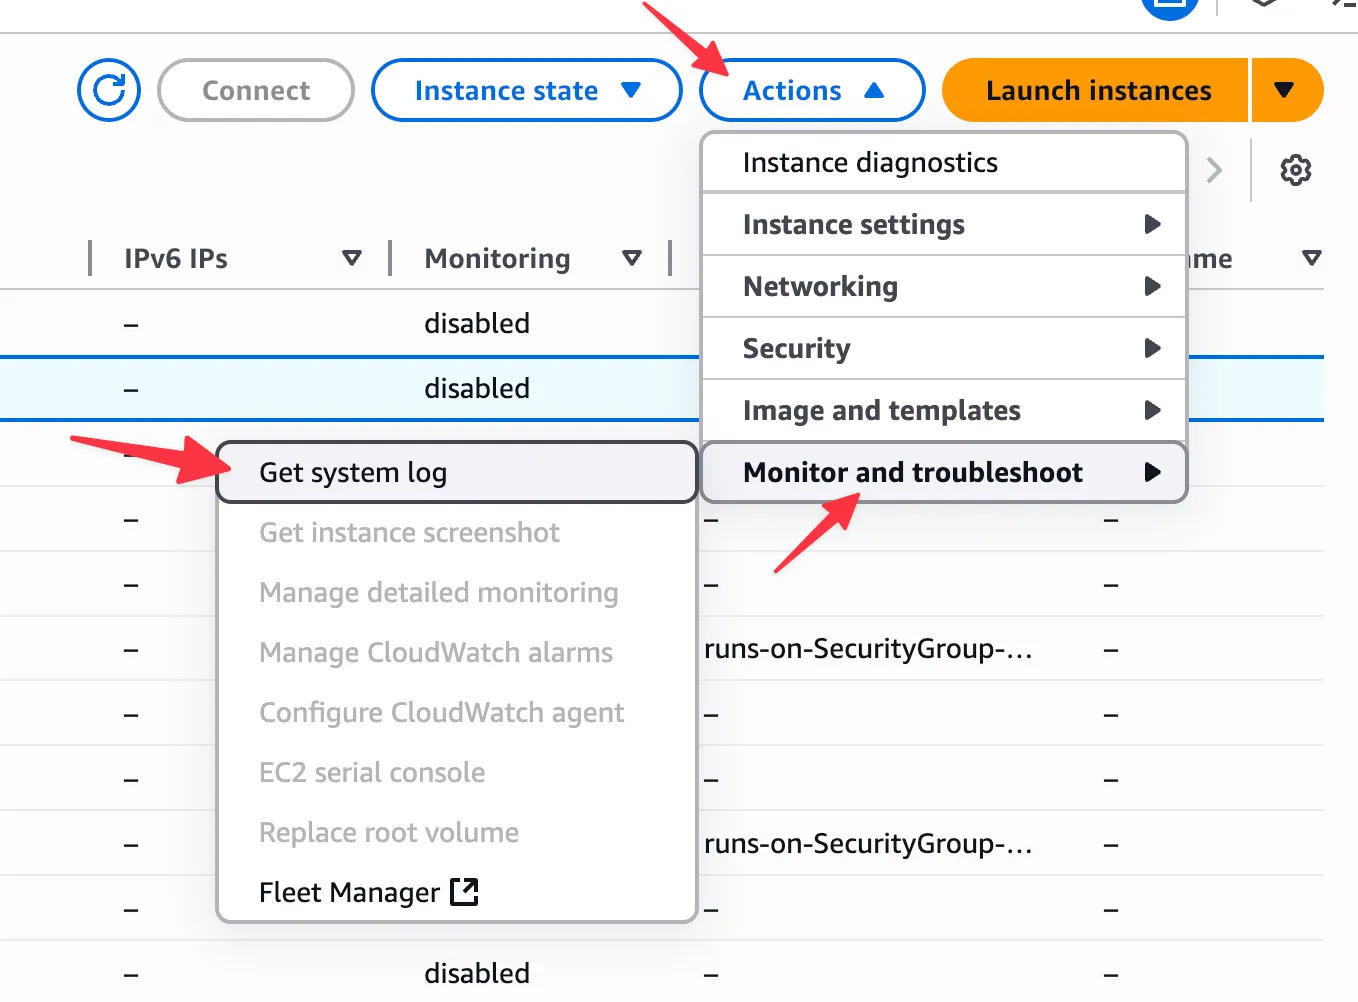Image resolution: width=1358 pixels, height=1002 pixels.
Task: Click the next page chevron arrow
Action: tap(1214, 170)
